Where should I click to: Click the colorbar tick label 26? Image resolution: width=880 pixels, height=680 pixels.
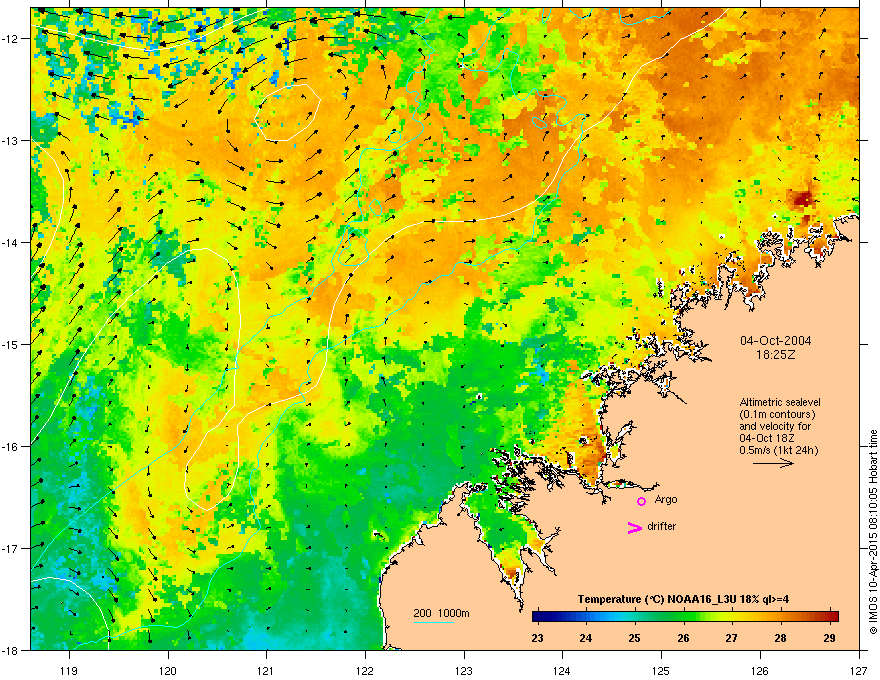point(683,638)
